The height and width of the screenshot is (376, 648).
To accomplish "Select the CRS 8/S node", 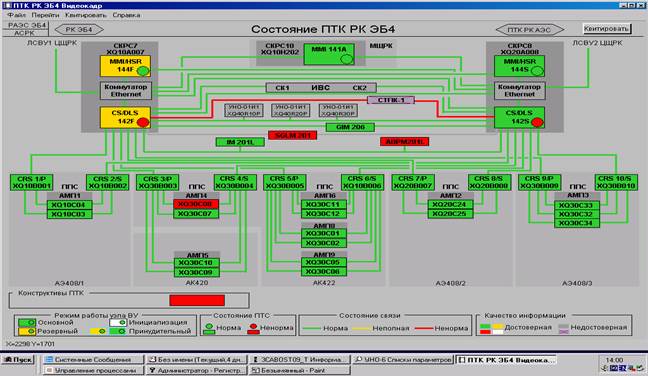I will click(489, 183).
